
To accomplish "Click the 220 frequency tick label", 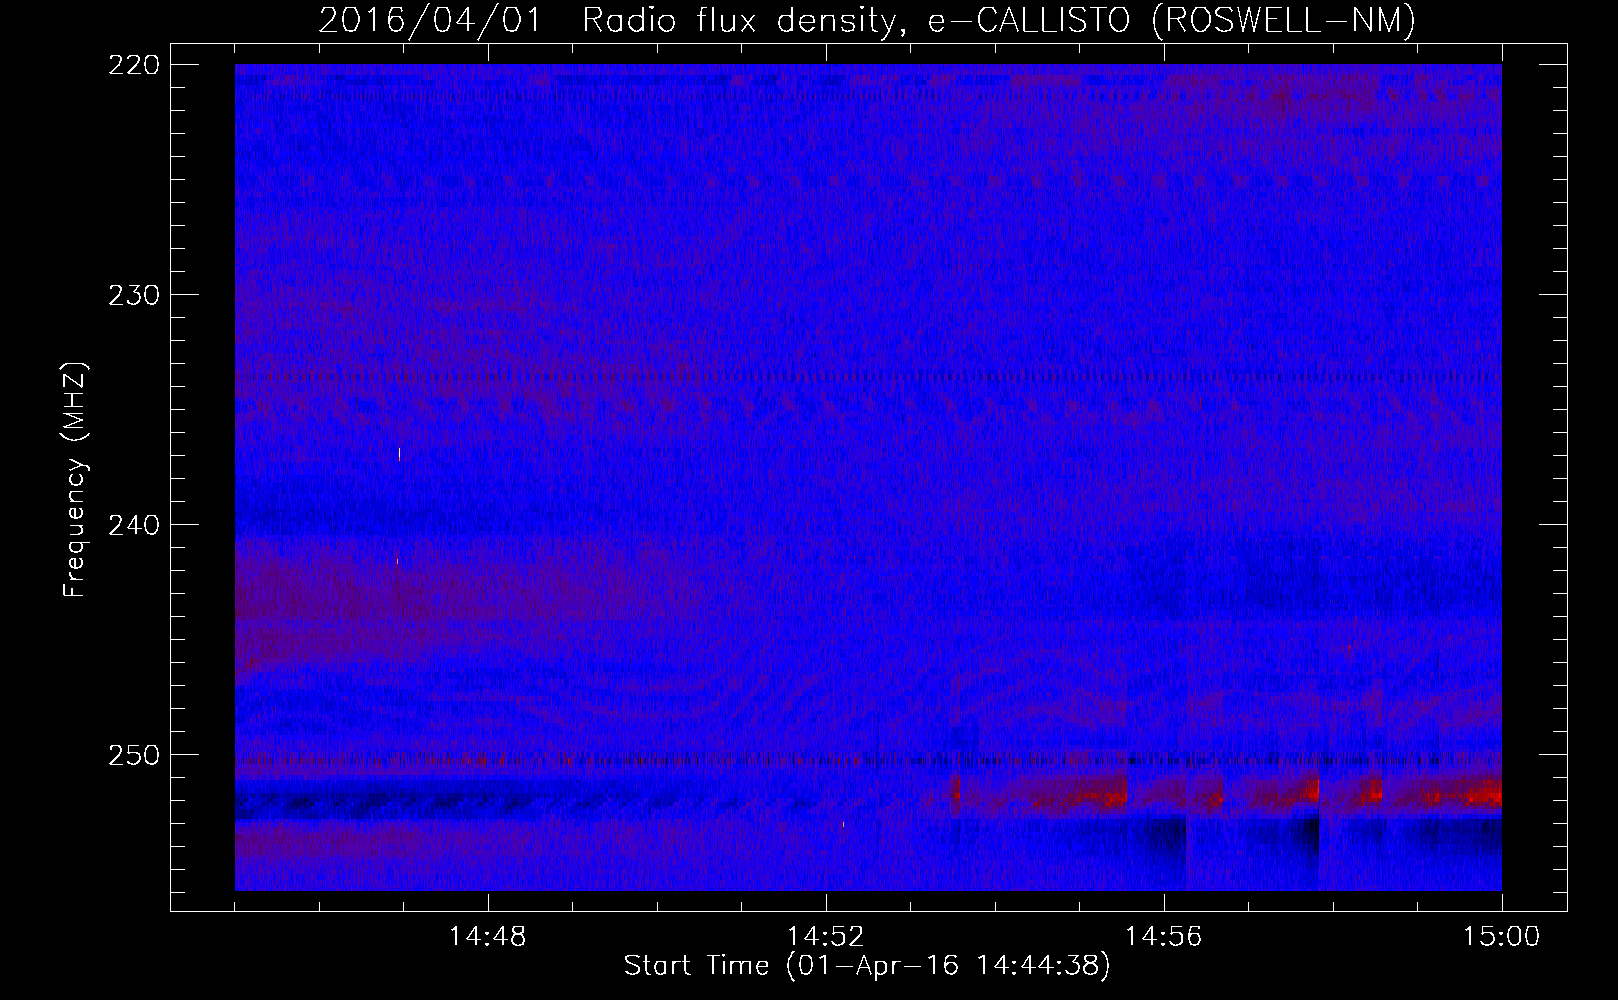I will (133, 64).
